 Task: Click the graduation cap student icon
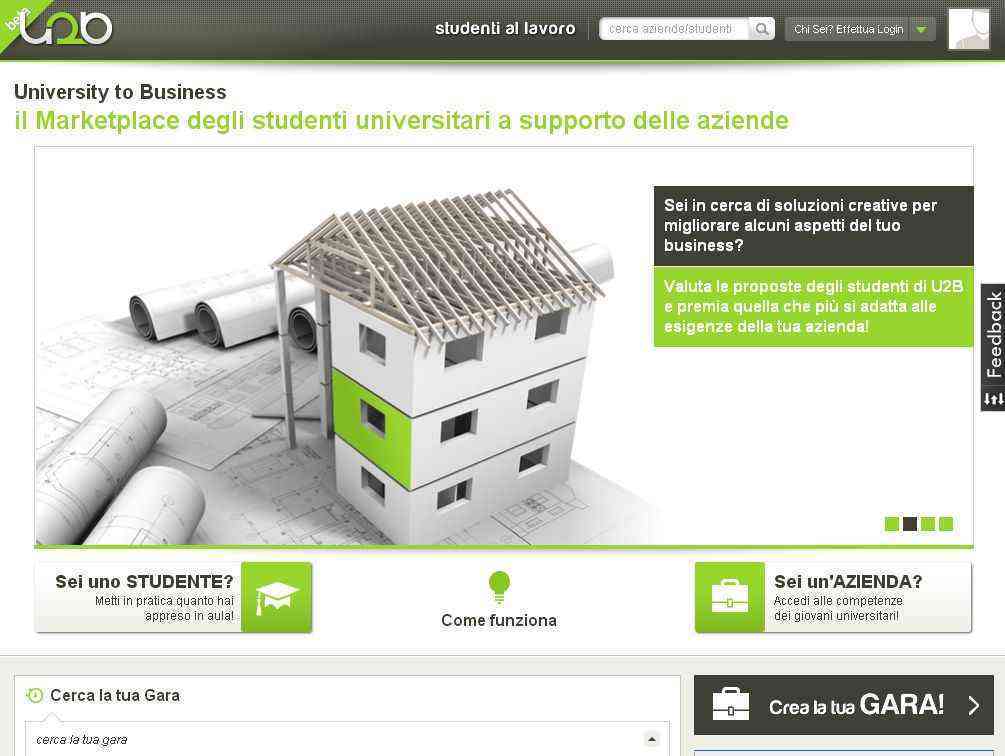click(277, 597)
